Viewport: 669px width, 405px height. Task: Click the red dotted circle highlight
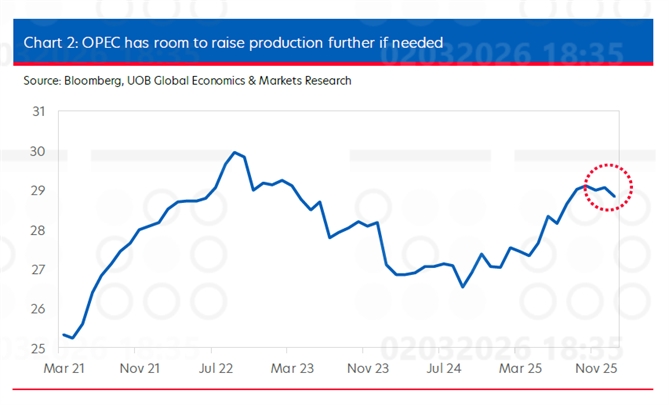pyautogui.click(x=602, y=187)
